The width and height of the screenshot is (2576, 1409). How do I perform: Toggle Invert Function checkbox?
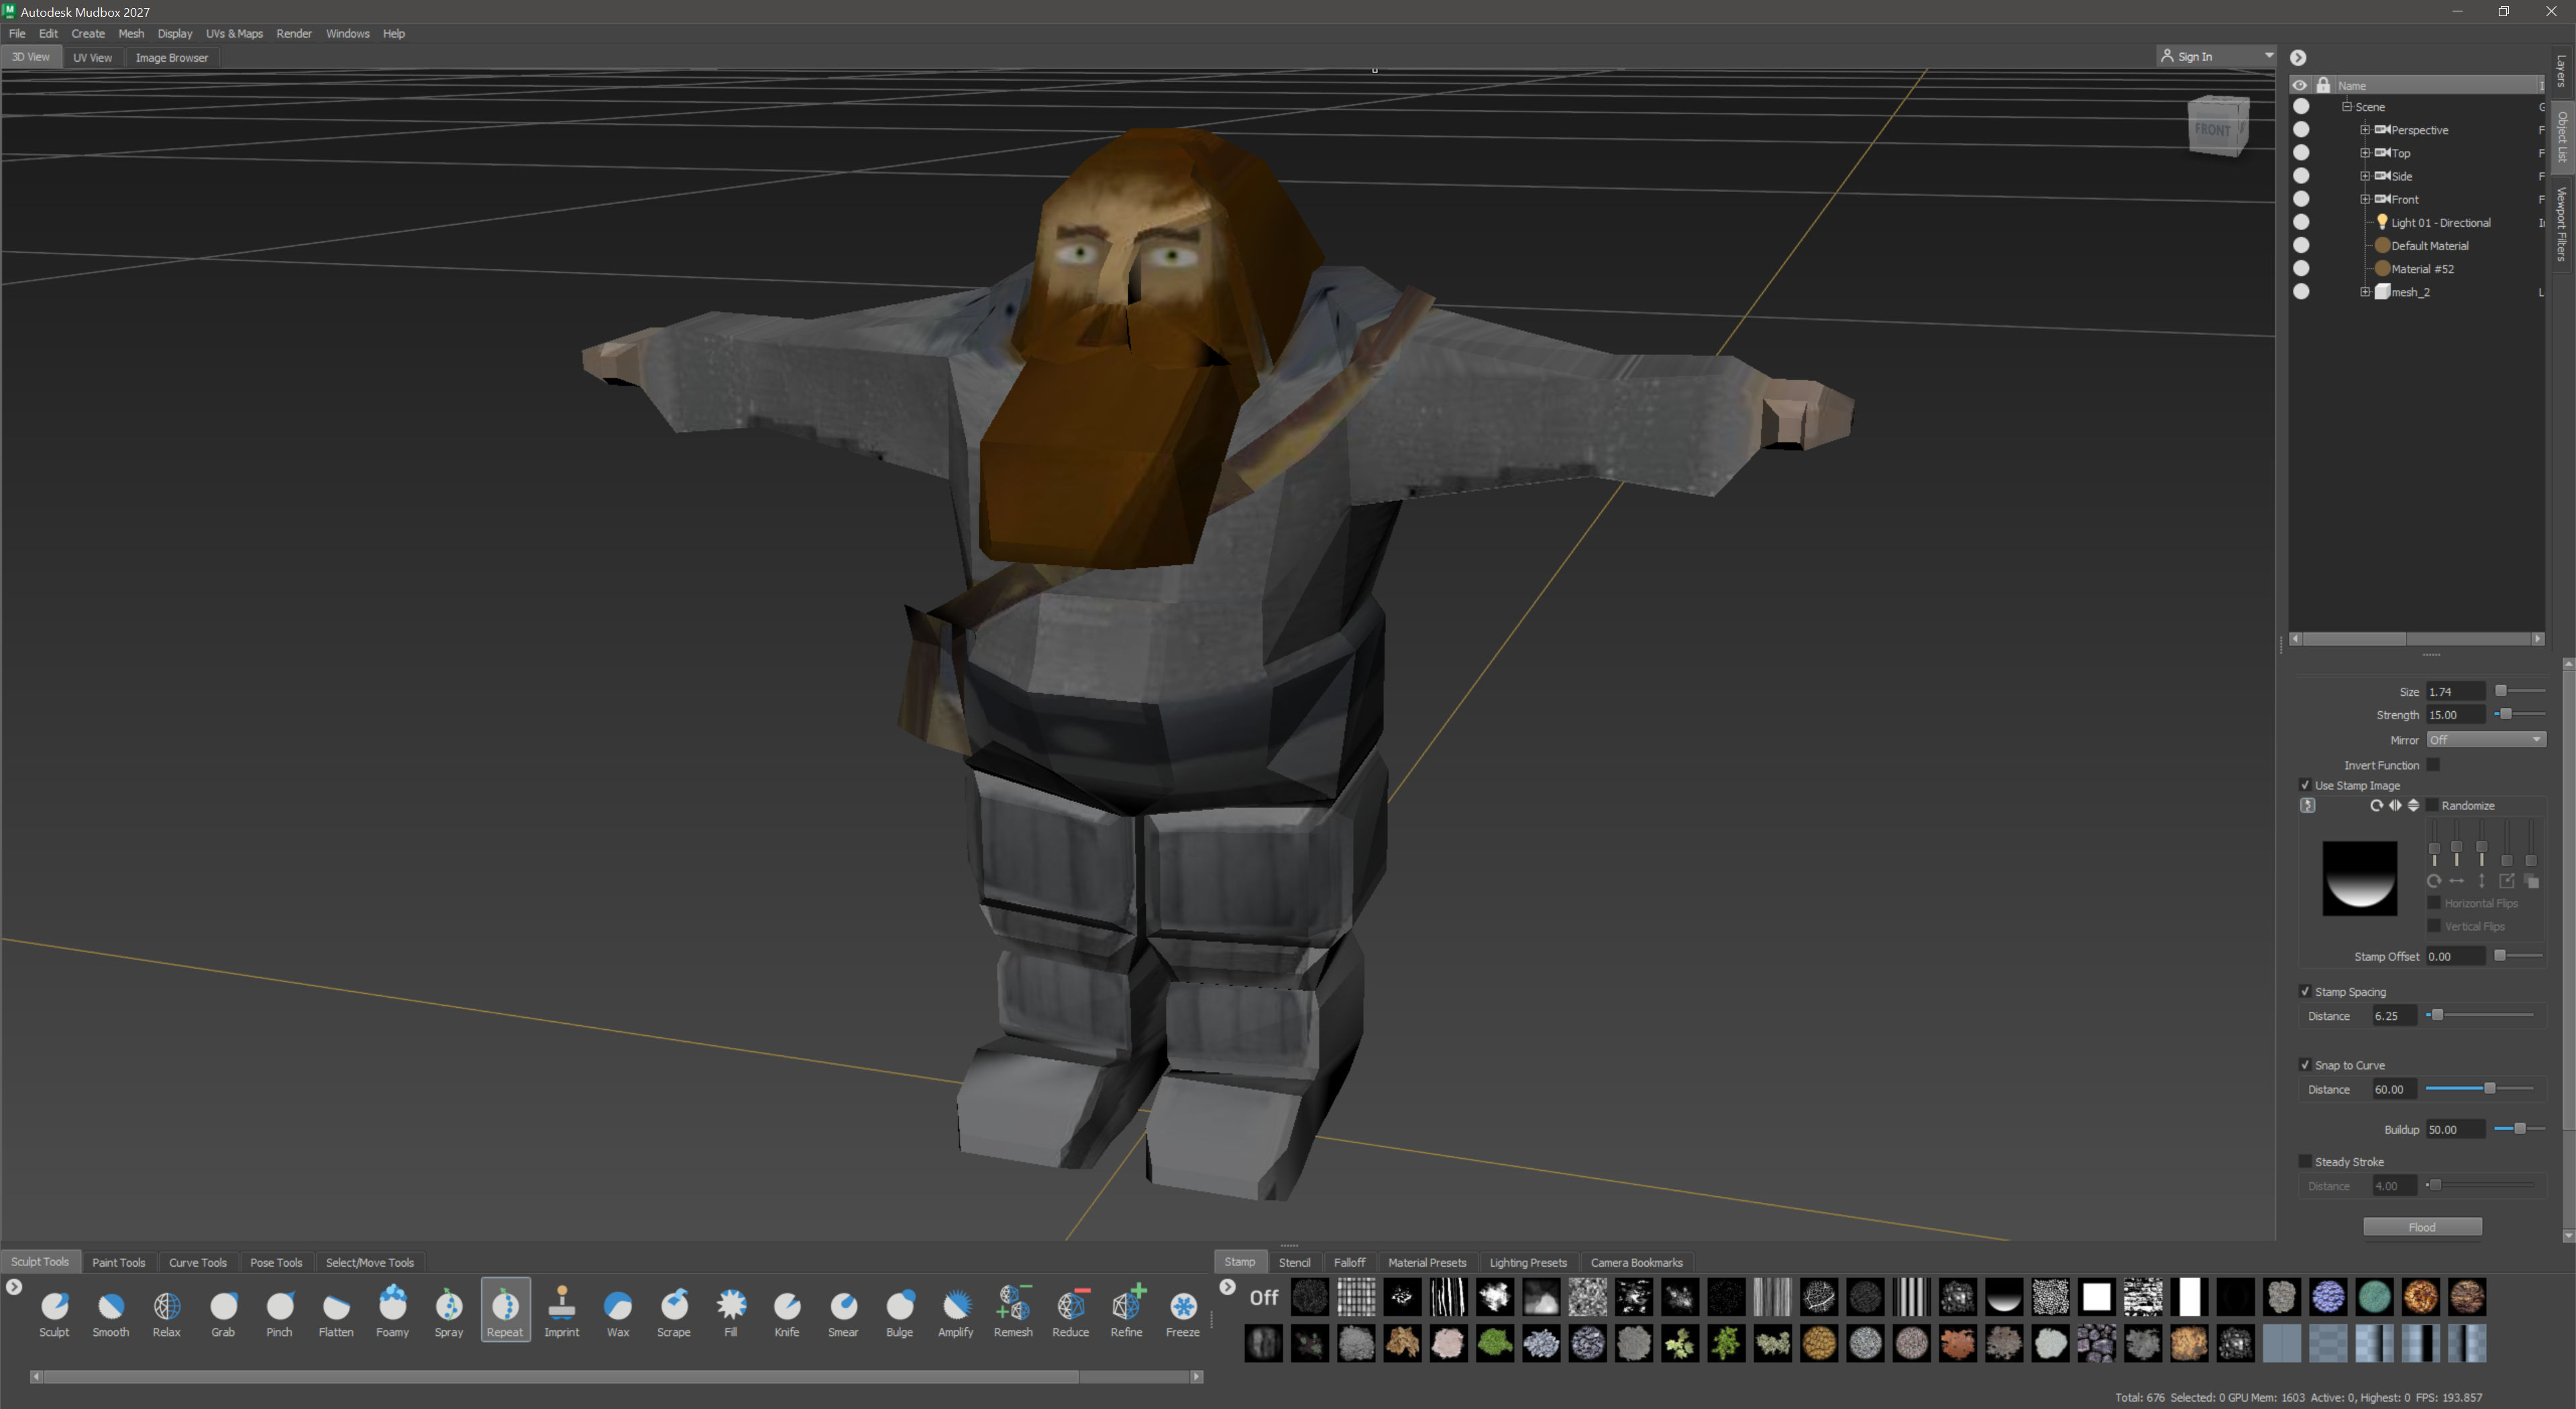2433,765
